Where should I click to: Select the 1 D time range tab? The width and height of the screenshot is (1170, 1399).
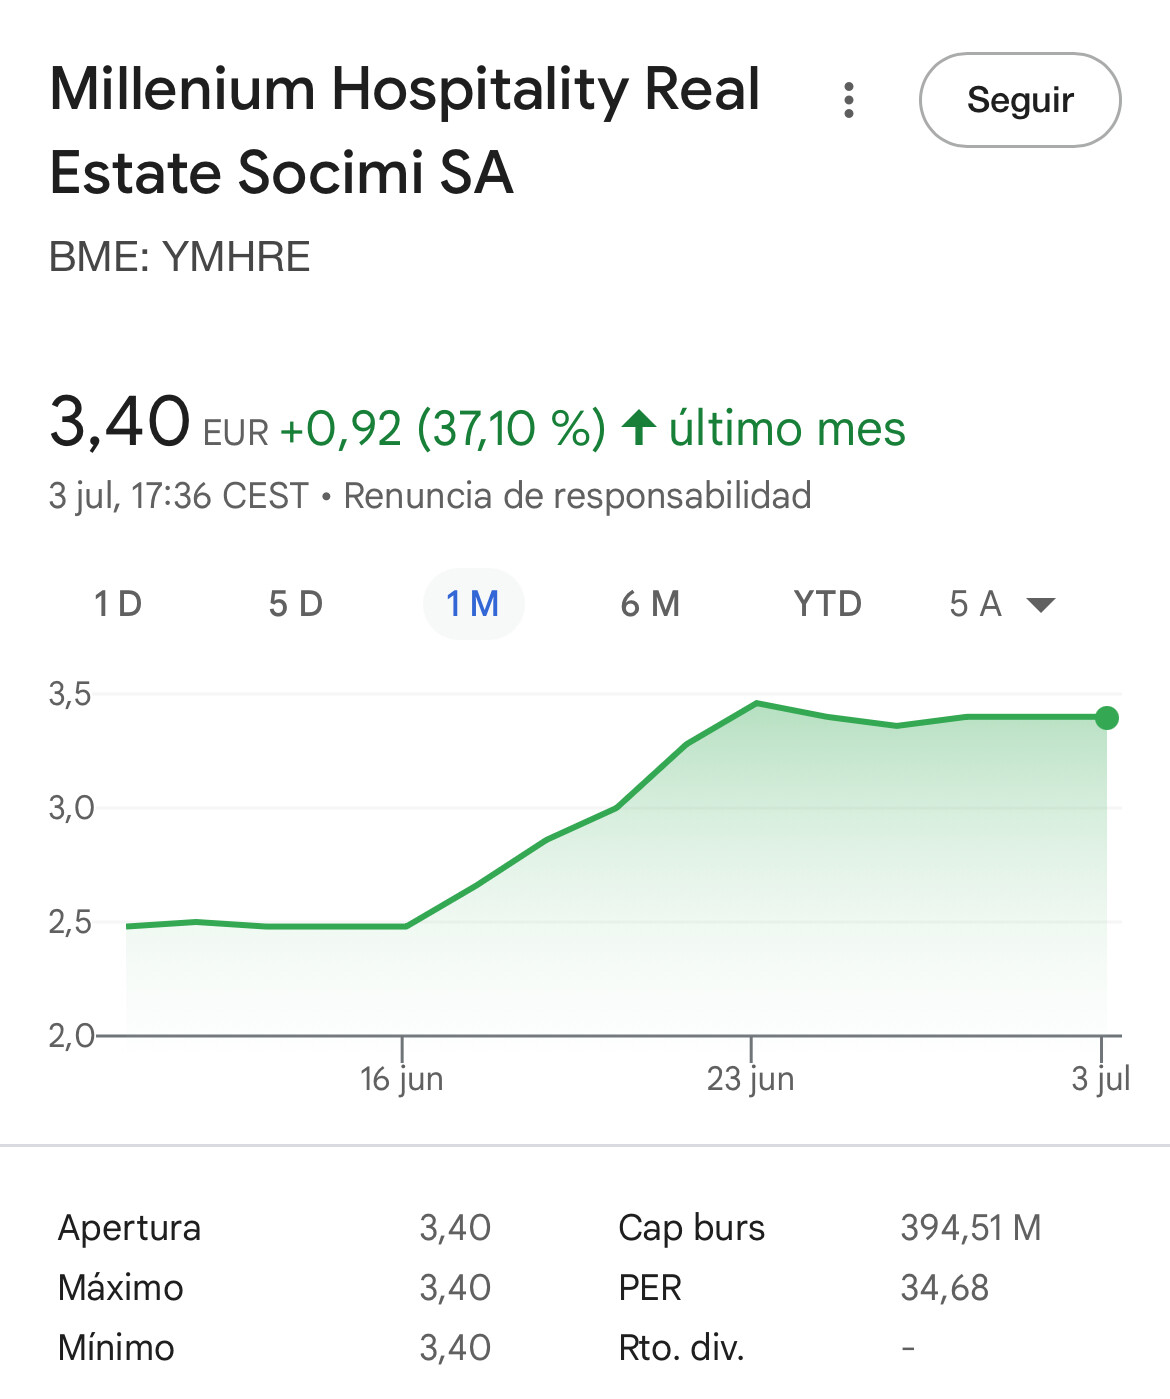tap(118, 604)
